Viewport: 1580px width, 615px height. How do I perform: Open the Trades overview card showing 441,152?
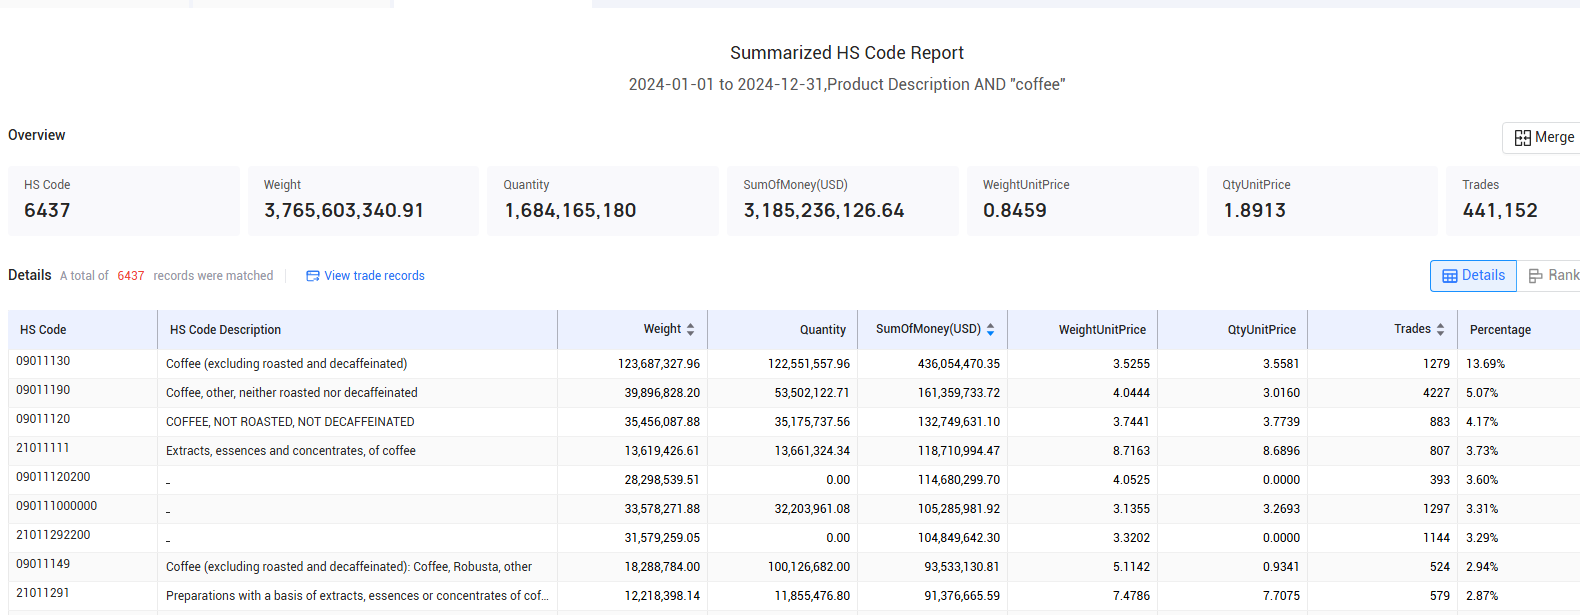click(1513, 201)
